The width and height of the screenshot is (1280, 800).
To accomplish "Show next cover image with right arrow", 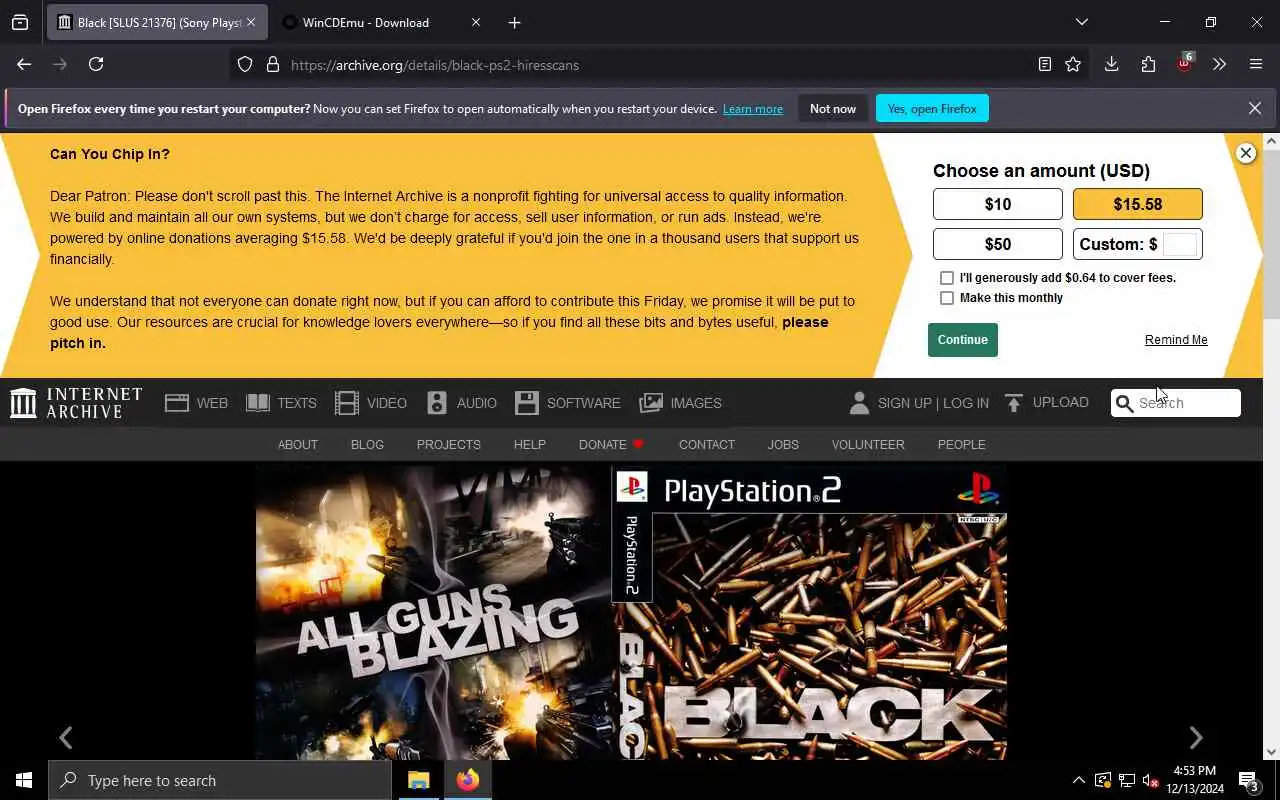I will coord(1196,738).
